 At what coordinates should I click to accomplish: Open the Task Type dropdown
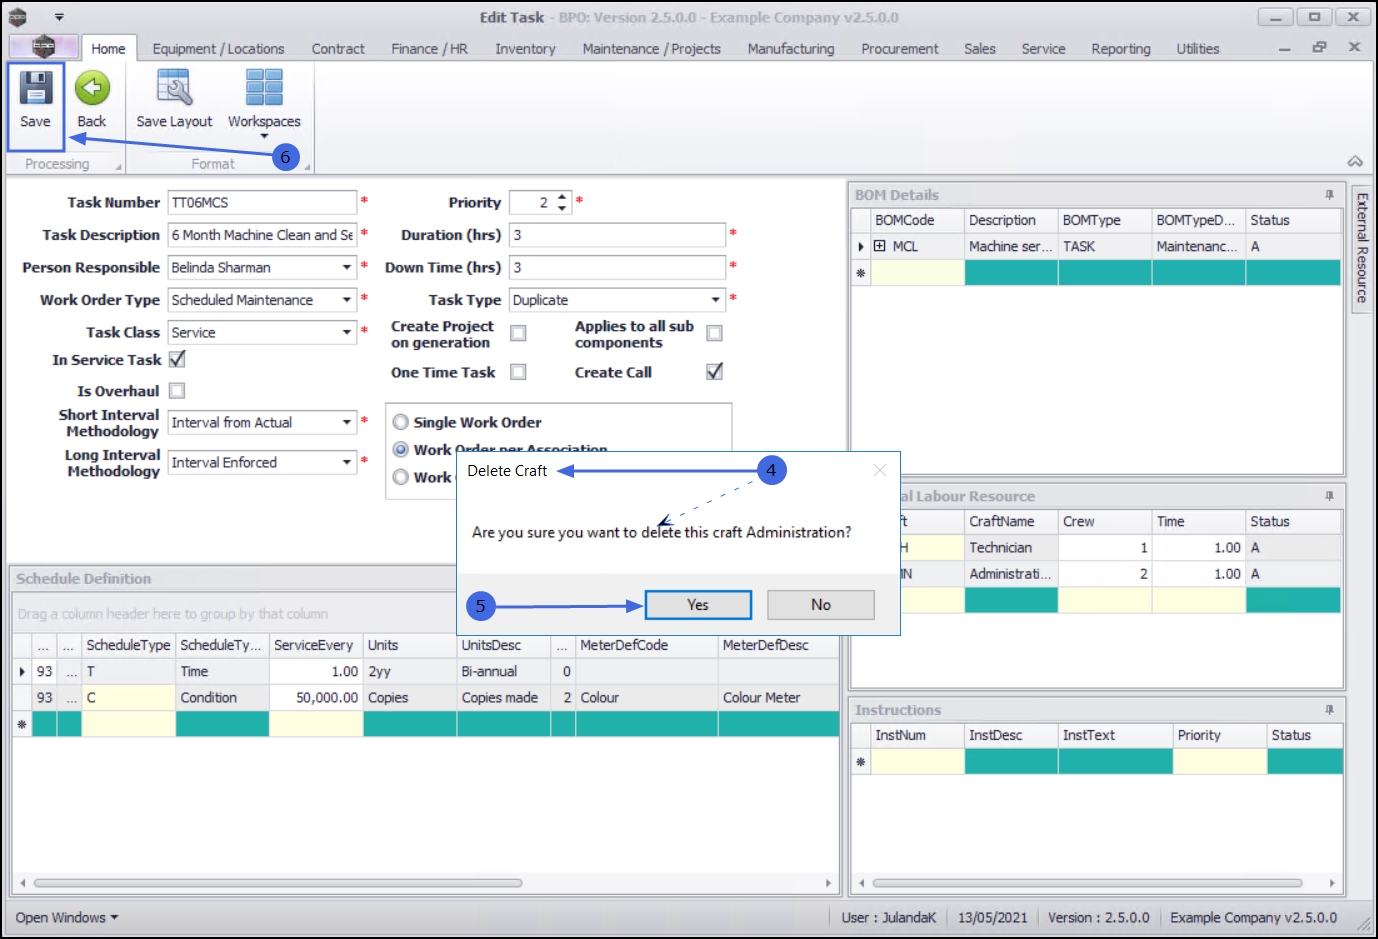click(715, 300)
